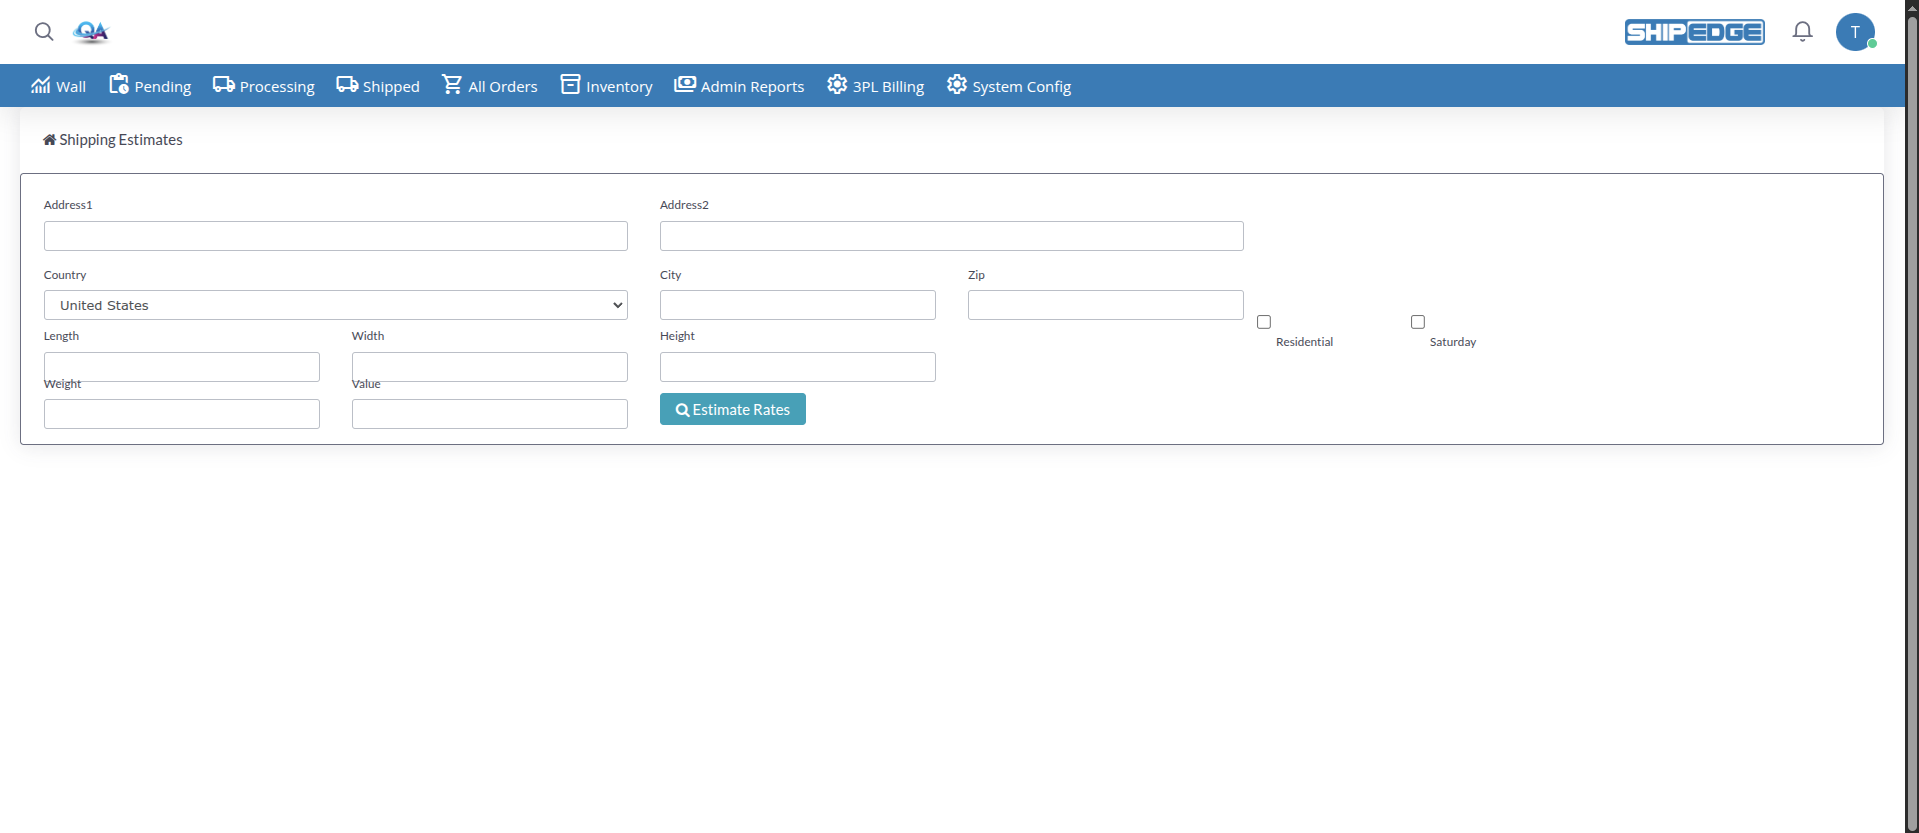Click the ShipEdge logo
The image size is (1919, 833).
click(x=1694, y=32)
